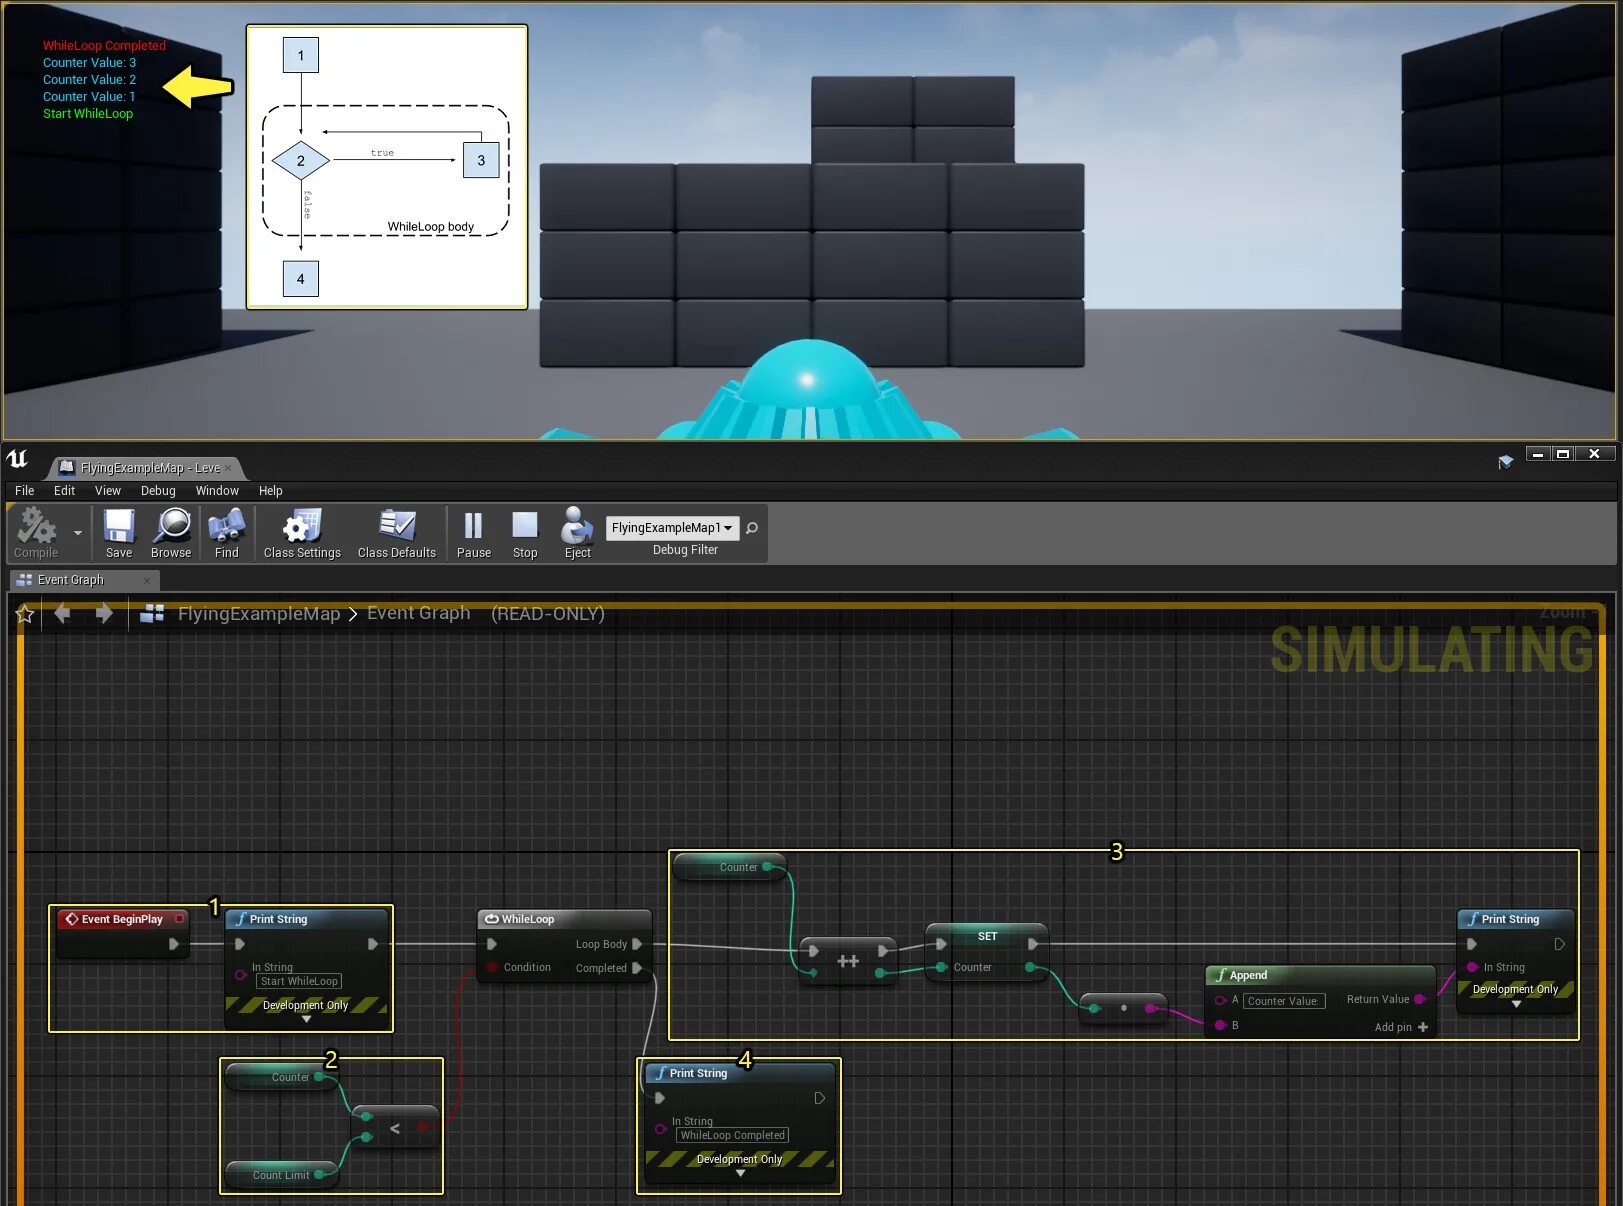Select the WhileLoop node header
Image resolution: width=1623 pixels, height=1206 pixels.
565,919
